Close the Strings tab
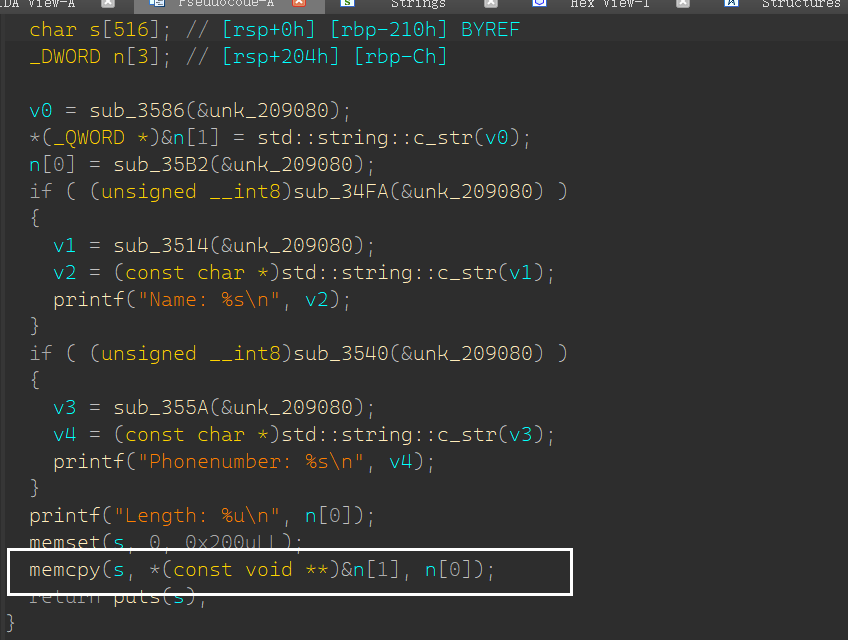 tap(491, 4)
